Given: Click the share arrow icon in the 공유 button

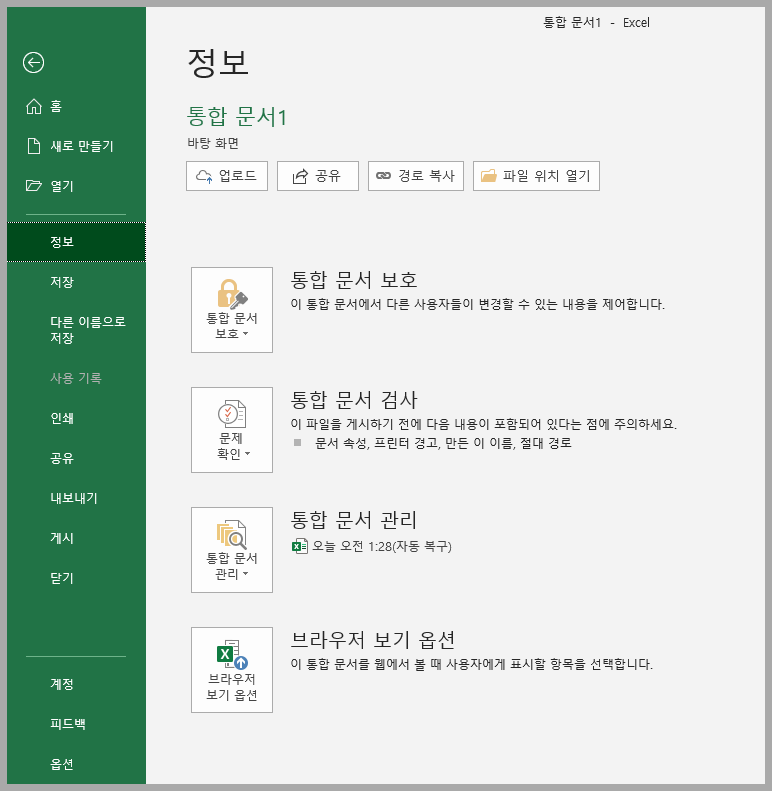Looking at the screenshot, I should click(300, 176).
